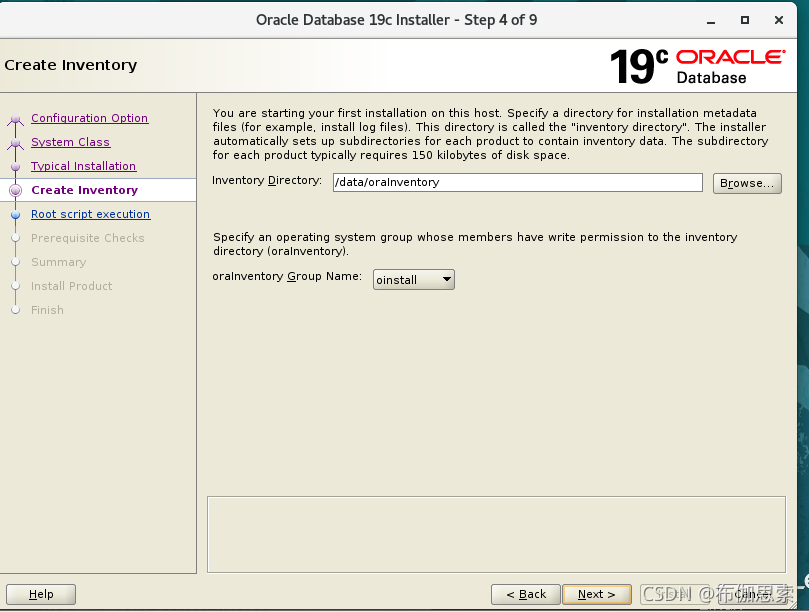Click the oraInventory Group Name label
Viewport: 809px width, 612px height.
point(287,277)
